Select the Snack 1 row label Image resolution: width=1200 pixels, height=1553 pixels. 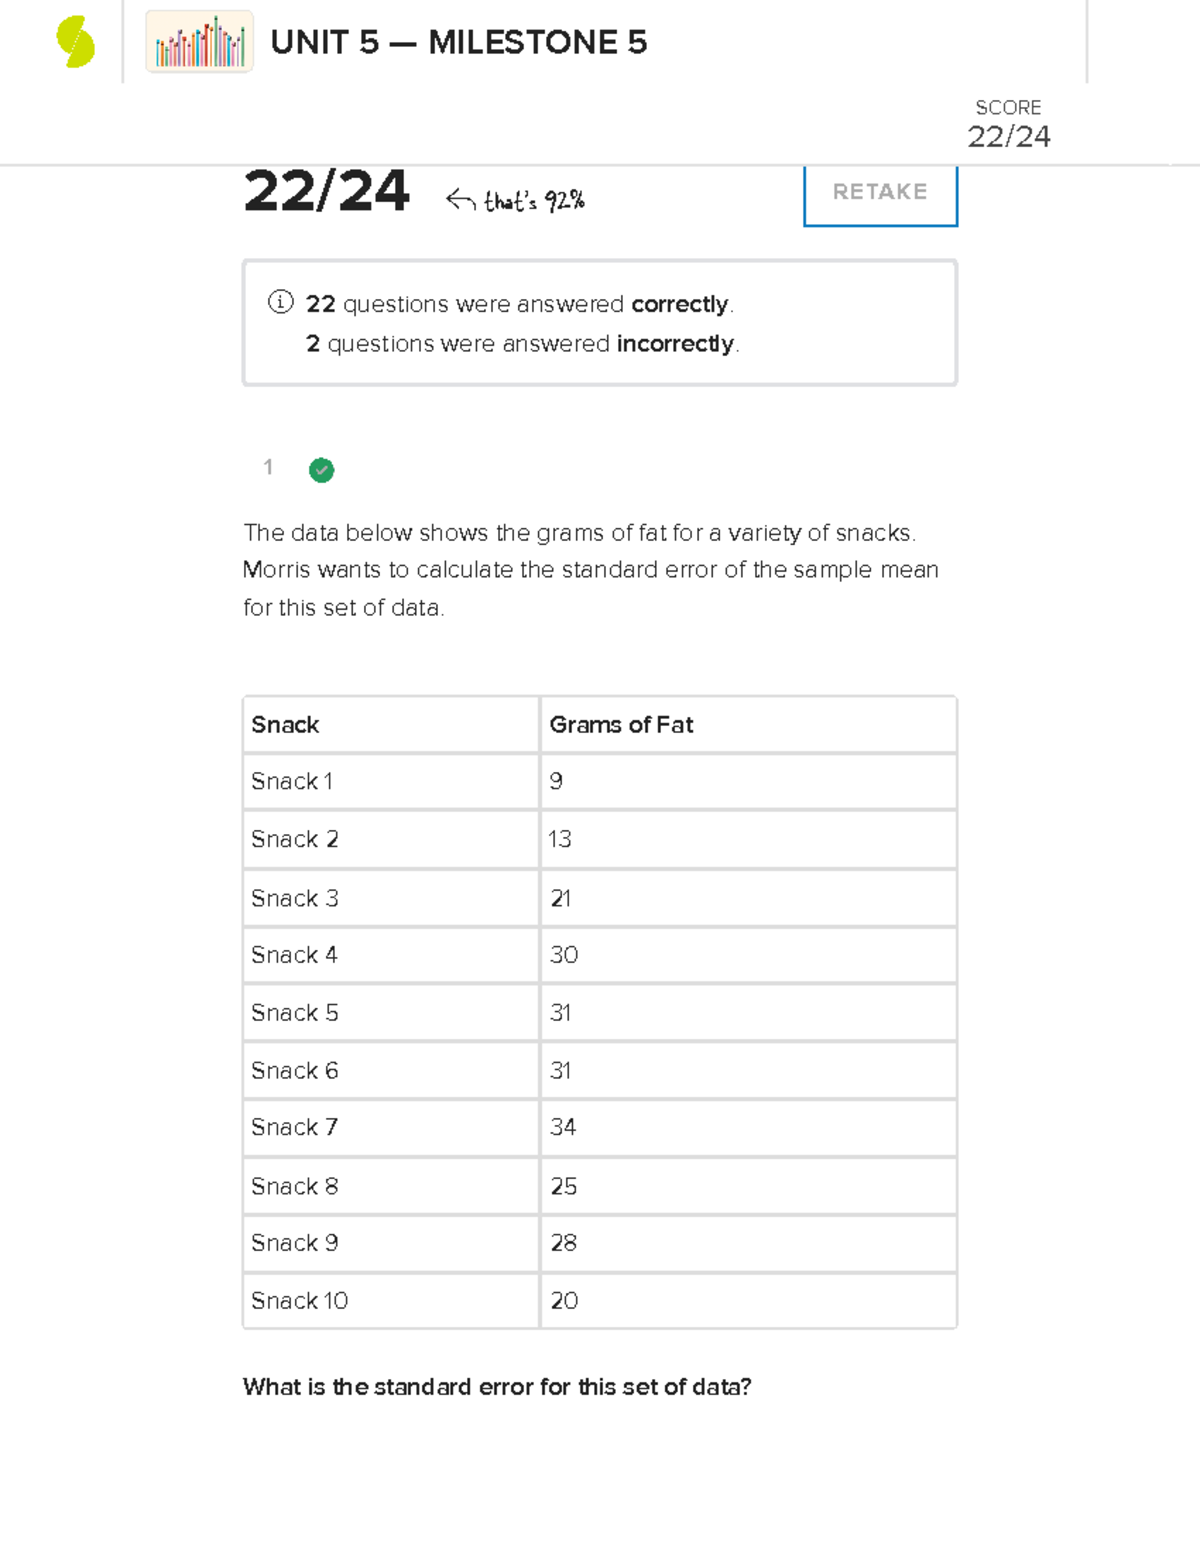click(292, 781)
